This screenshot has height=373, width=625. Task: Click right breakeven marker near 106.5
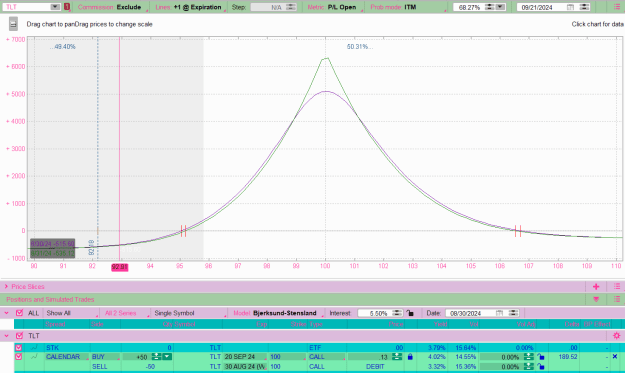pyautogui.click(x=517, y=231)
